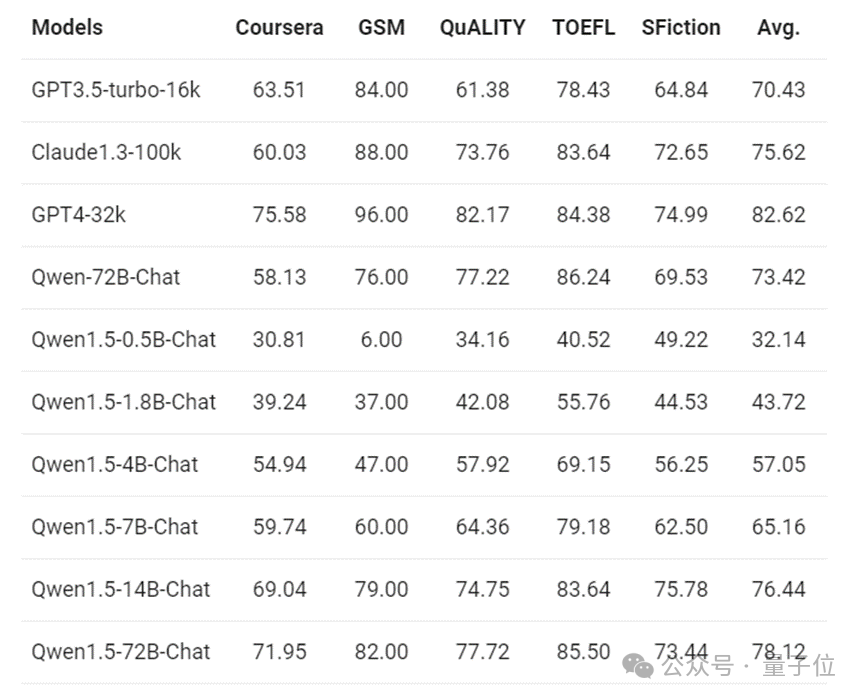Select the Qwen1.5-14B-Chat model name
Viewport: 863px width, 700px height.
click(121, 589)
